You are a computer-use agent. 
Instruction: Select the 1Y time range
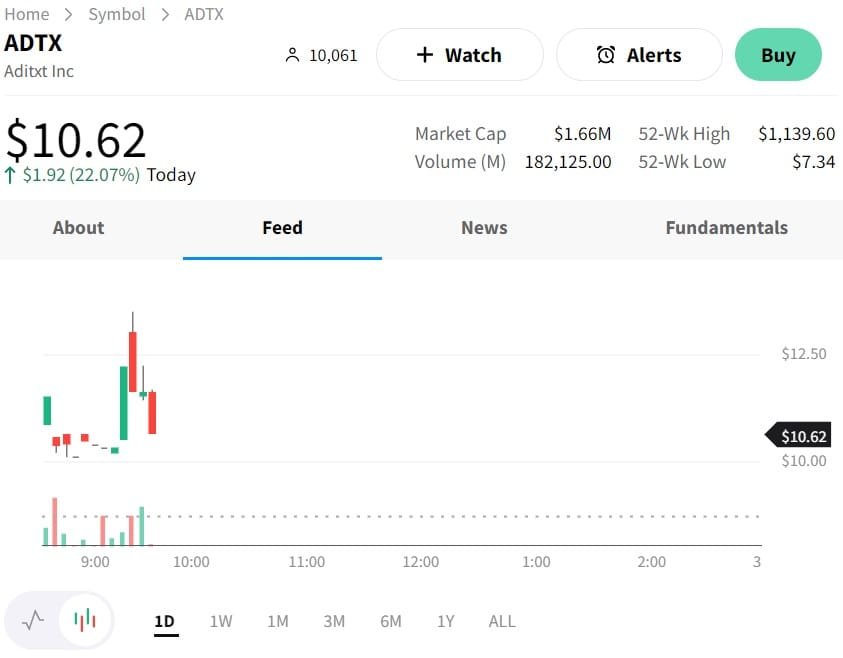click(446, 621)
